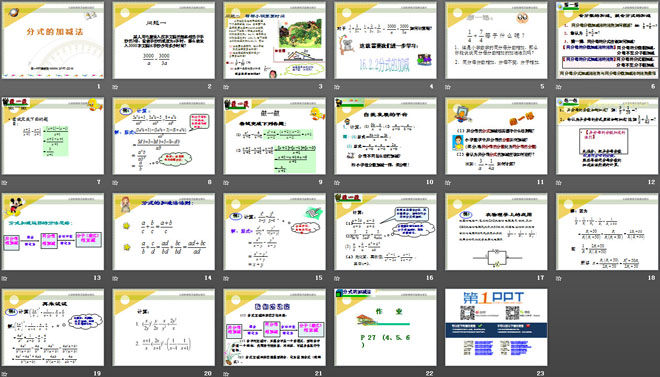660x377 pixels.
Task: Click the animation star icon under slide 16
Action: click(x=337, y=278)
